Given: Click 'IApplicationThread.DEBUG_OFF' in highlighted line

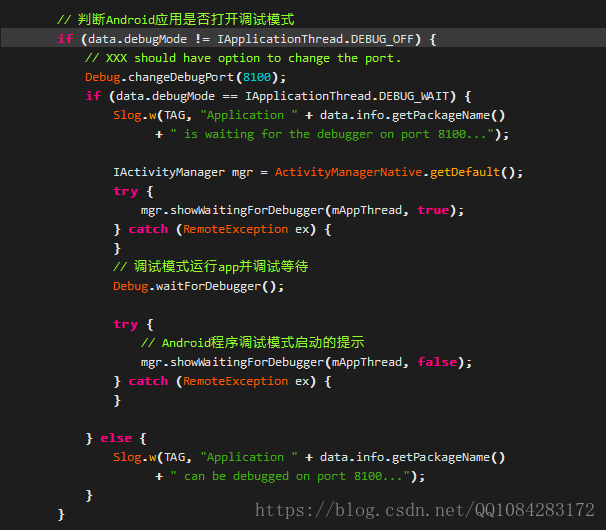Looking at the screenshot, I should 315,39.
